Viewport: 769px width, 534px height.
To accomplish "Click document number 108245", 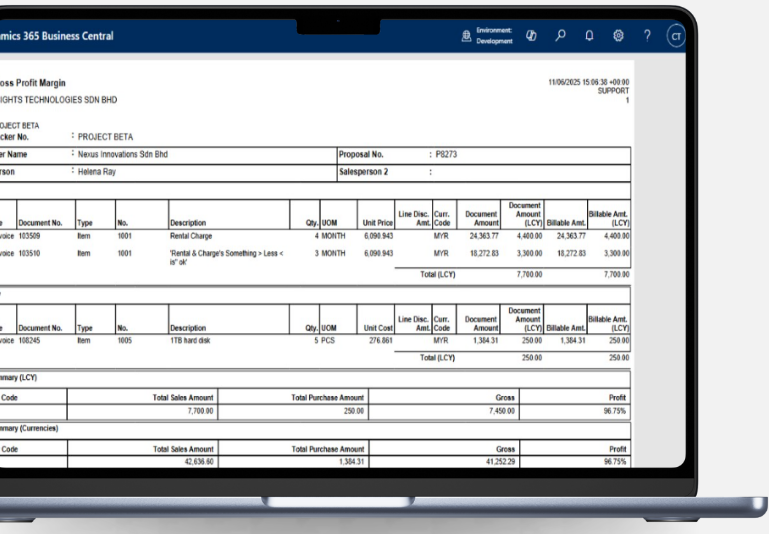I will pyautogui.click(x=35, y=341).
